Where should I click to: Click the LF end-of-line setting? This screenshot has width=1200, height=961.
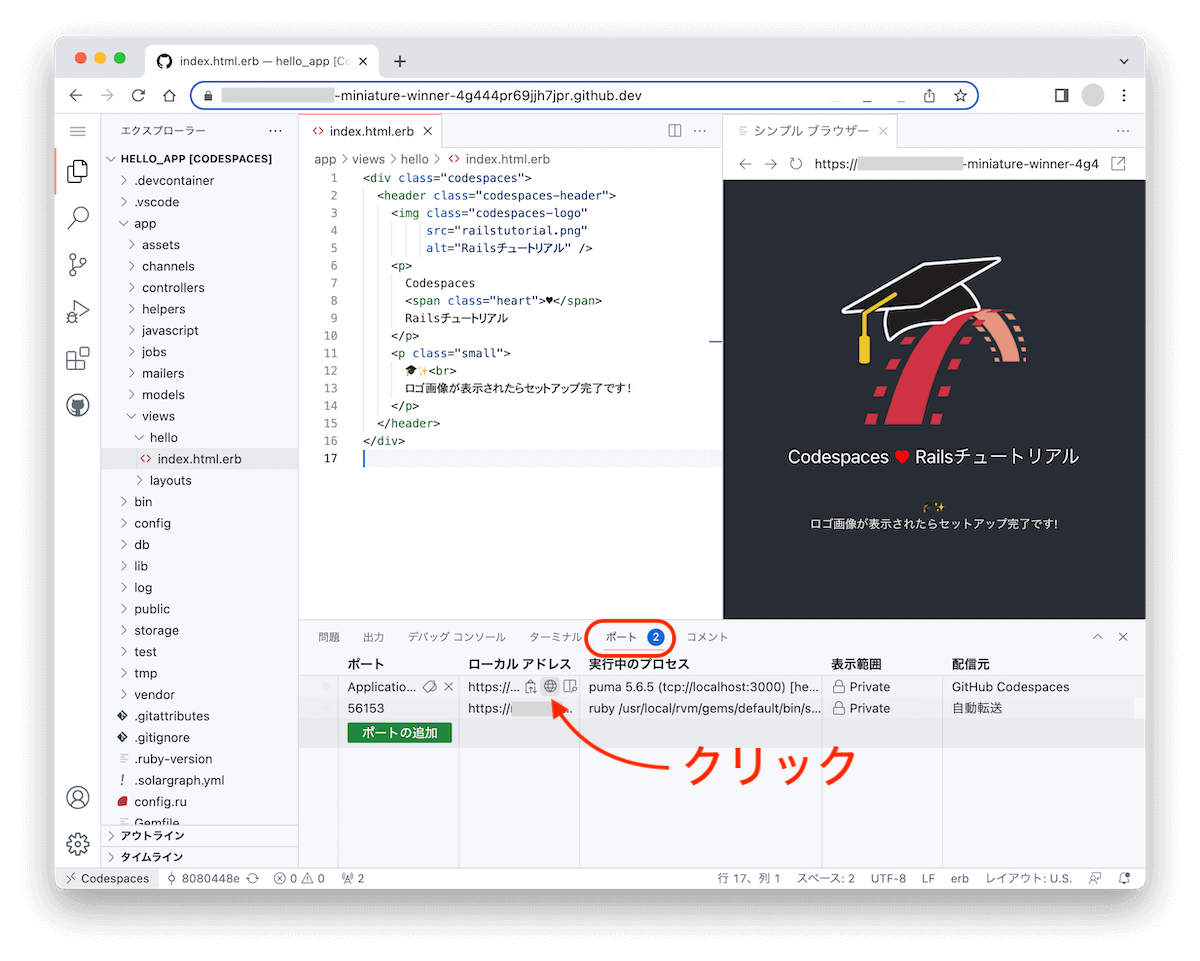(928, 878)
